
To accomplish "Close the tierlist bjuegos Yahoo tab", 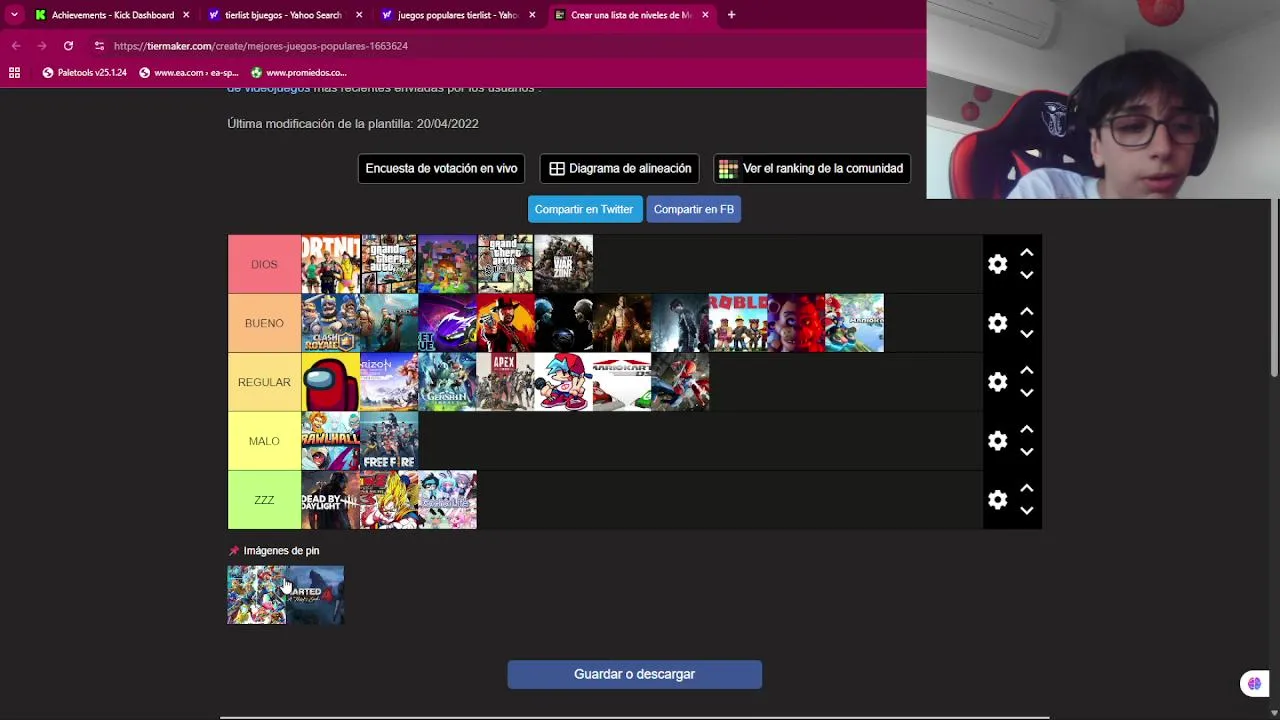I will point(359,15).
